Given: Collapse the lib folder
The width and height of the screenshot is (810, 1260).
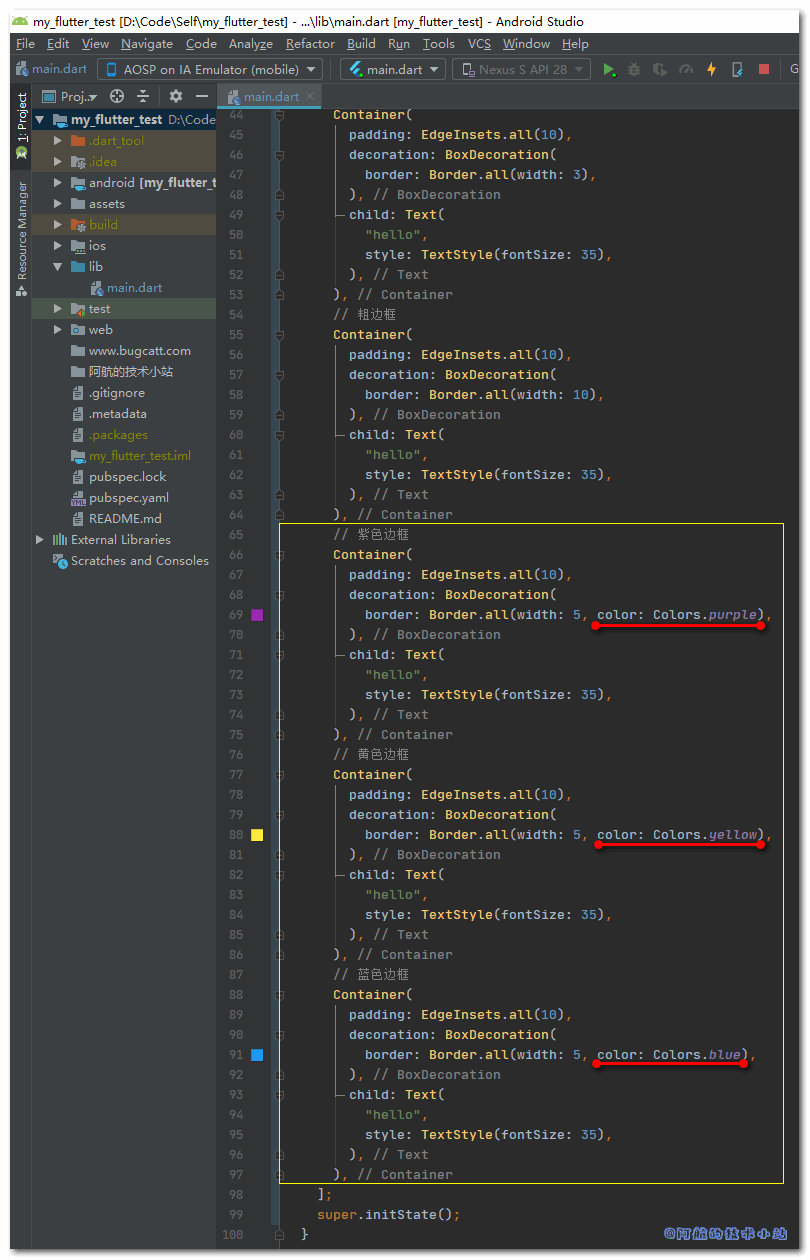Looking at the screenshot, I should coord(58,267).
